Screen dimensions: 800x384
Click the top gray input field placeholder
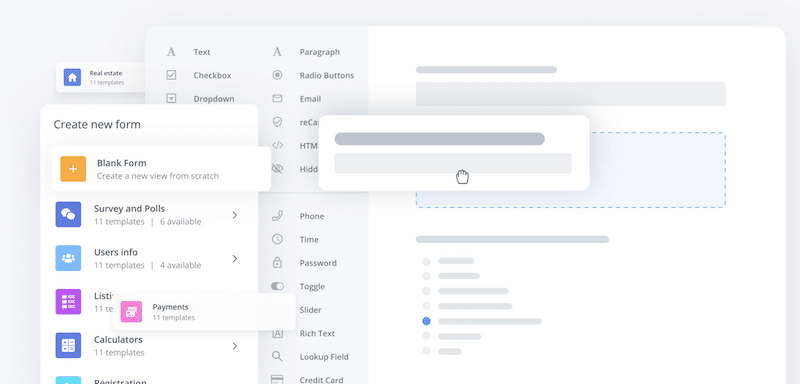tap(570, 94)
